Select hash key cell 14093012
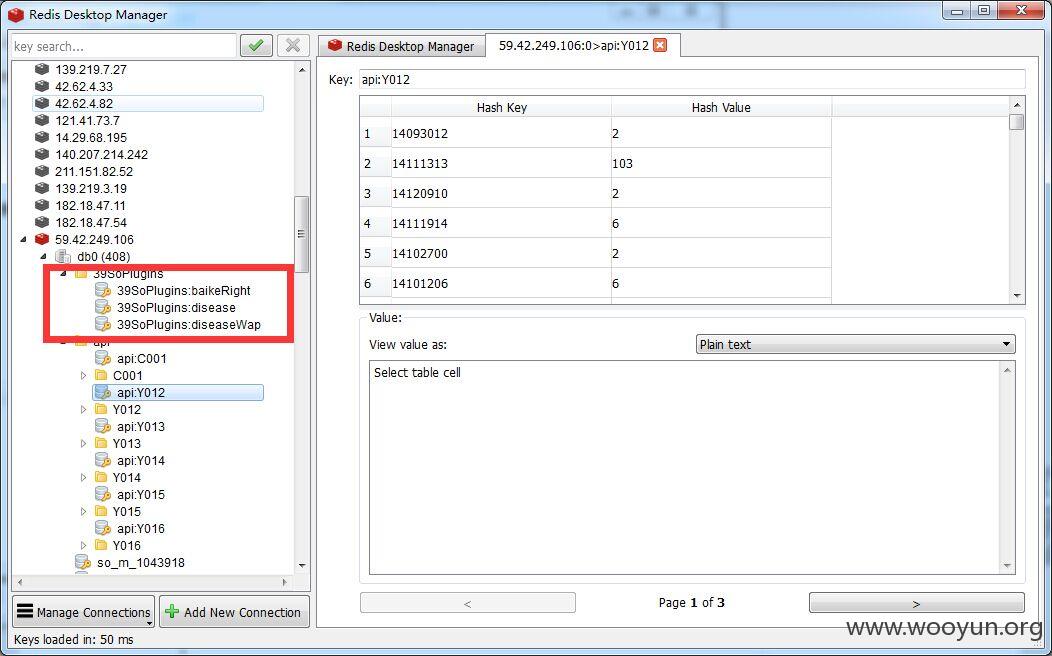The image size is (1052, 656). point(501,133)
